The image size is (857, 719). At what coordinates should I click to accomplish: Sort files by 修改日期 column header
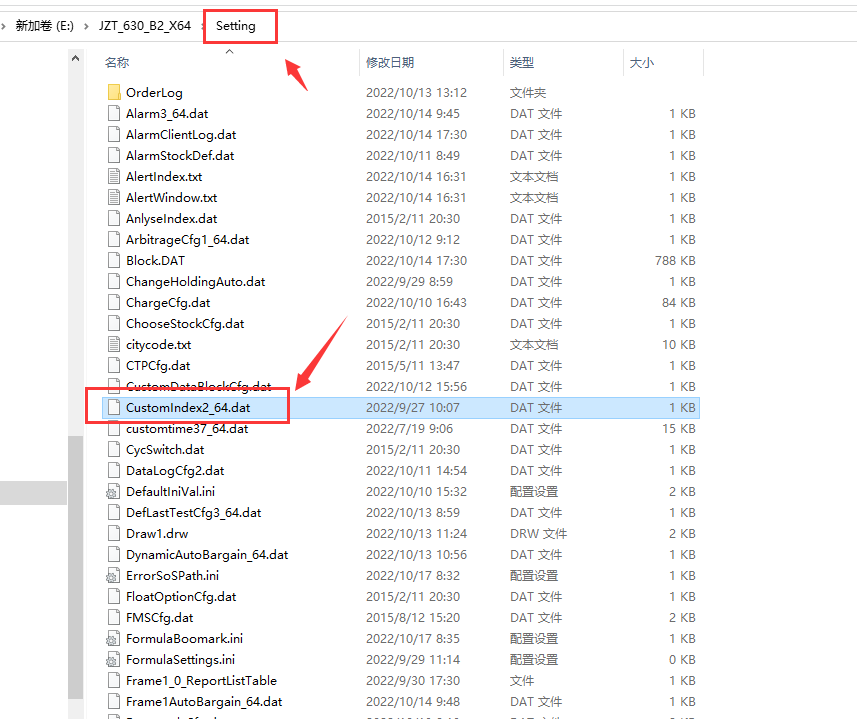point(390,63)
